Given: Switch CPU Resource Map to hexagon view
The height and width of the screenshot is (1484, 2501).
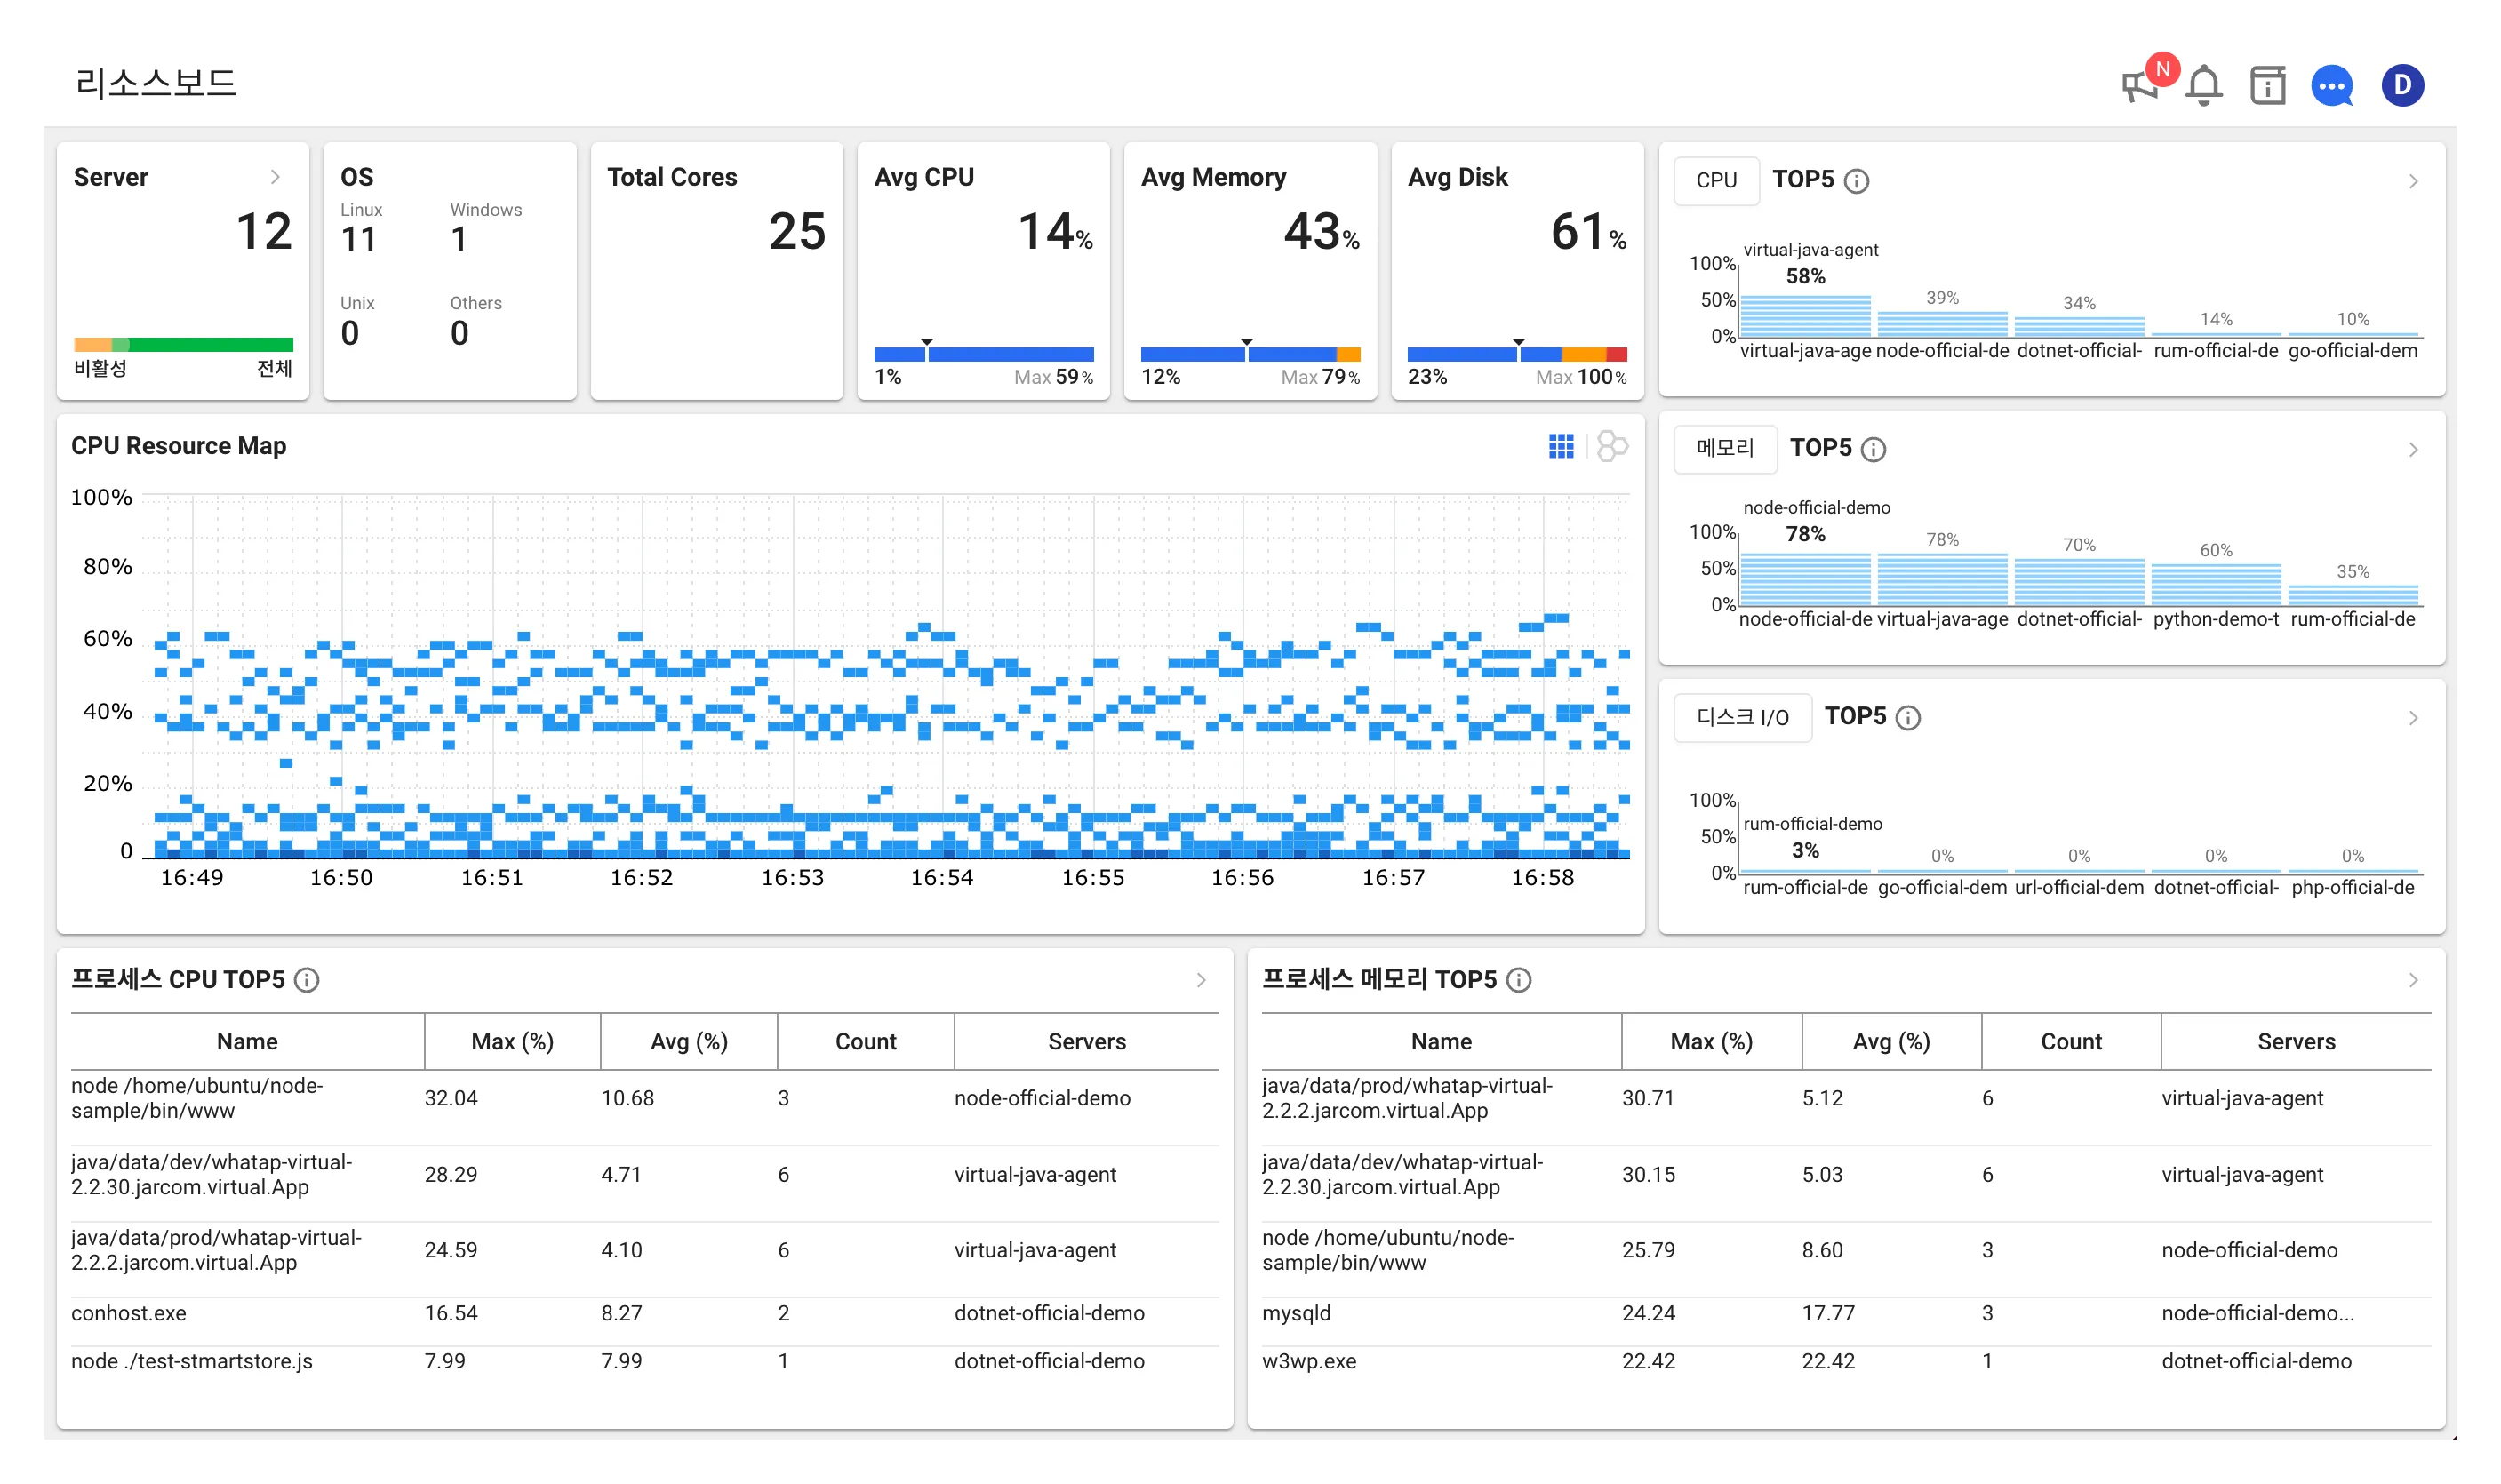Looking at the screenshot, I should point(1612,446).
